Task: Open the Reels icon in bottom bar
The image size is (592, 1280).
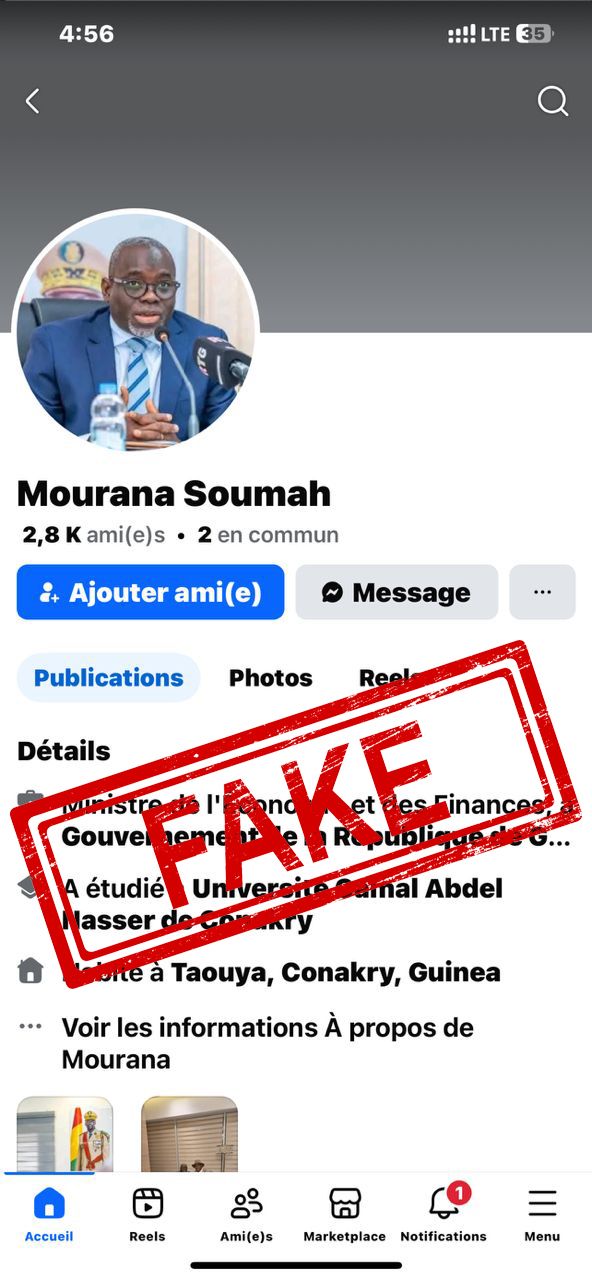Action: [x=147, y=1214]
